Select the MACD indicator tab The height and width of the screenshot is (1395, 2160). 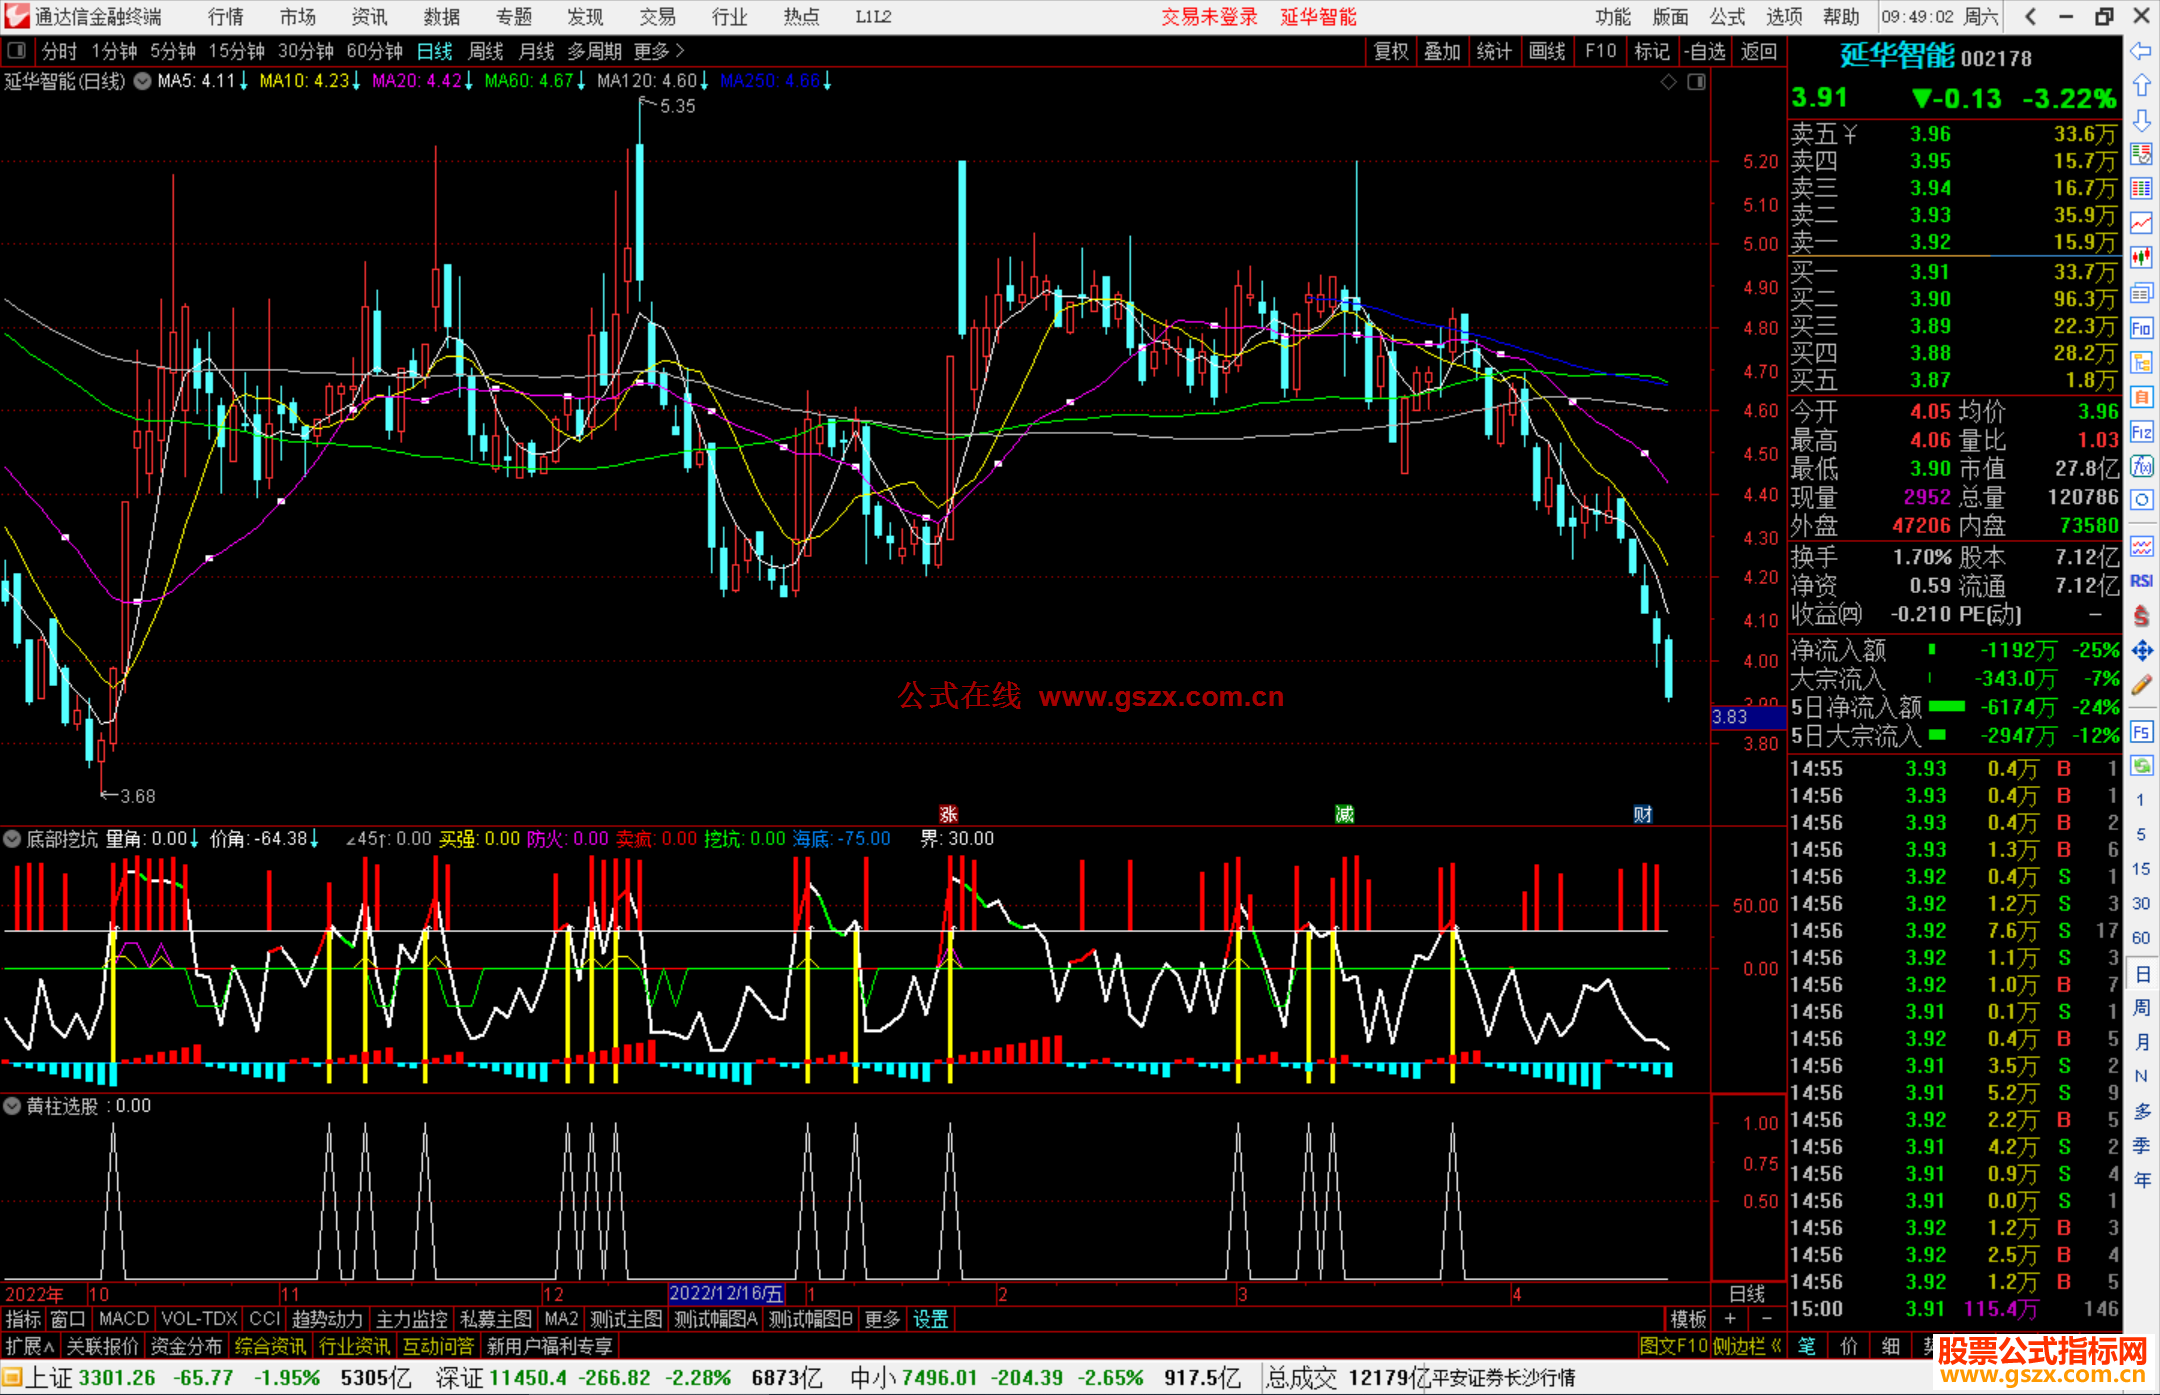pyautogui.click(x=124, y=1319)
